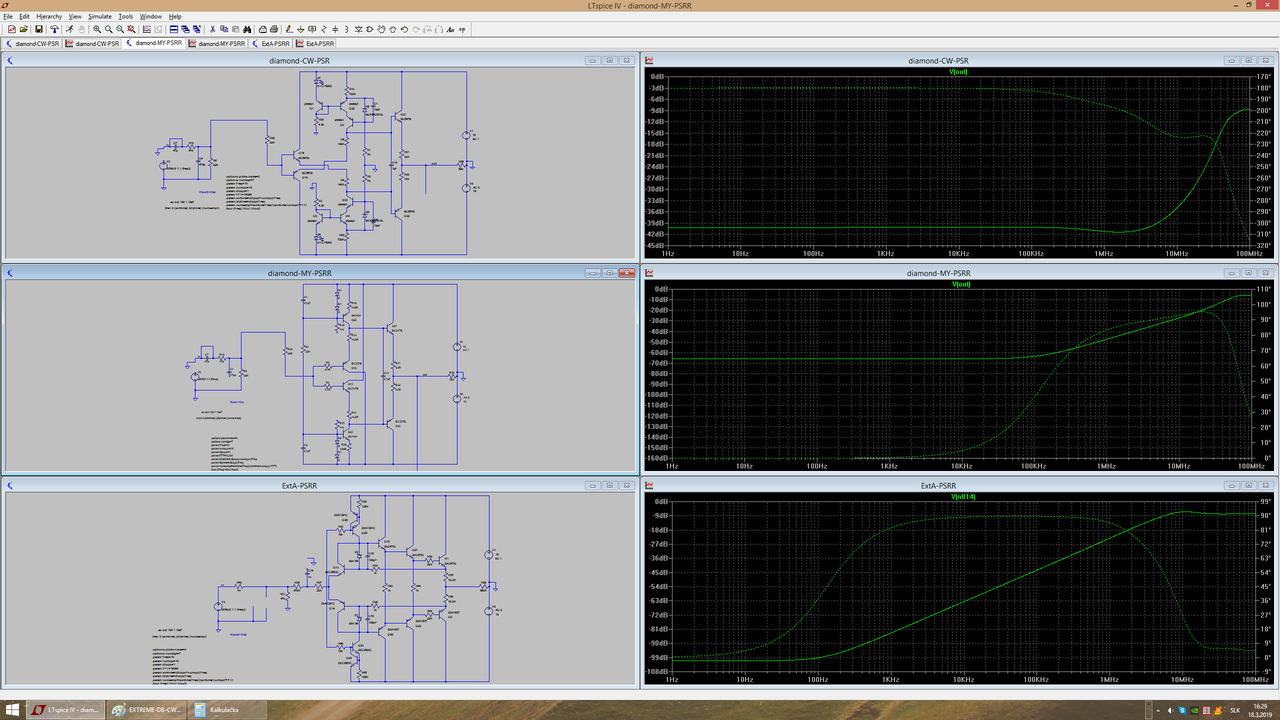This screenshot has width=1280, height=720.
Task: Place a Capacitor component tool
Action: click(335, 29)
